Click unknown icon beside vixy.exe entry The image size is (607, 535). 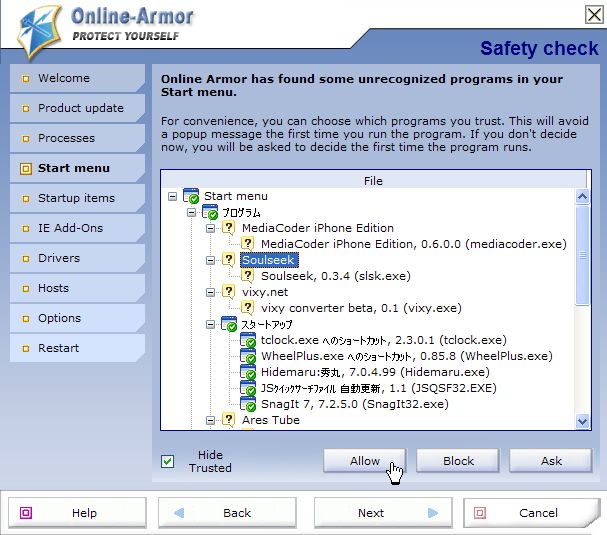coord(247,308)
